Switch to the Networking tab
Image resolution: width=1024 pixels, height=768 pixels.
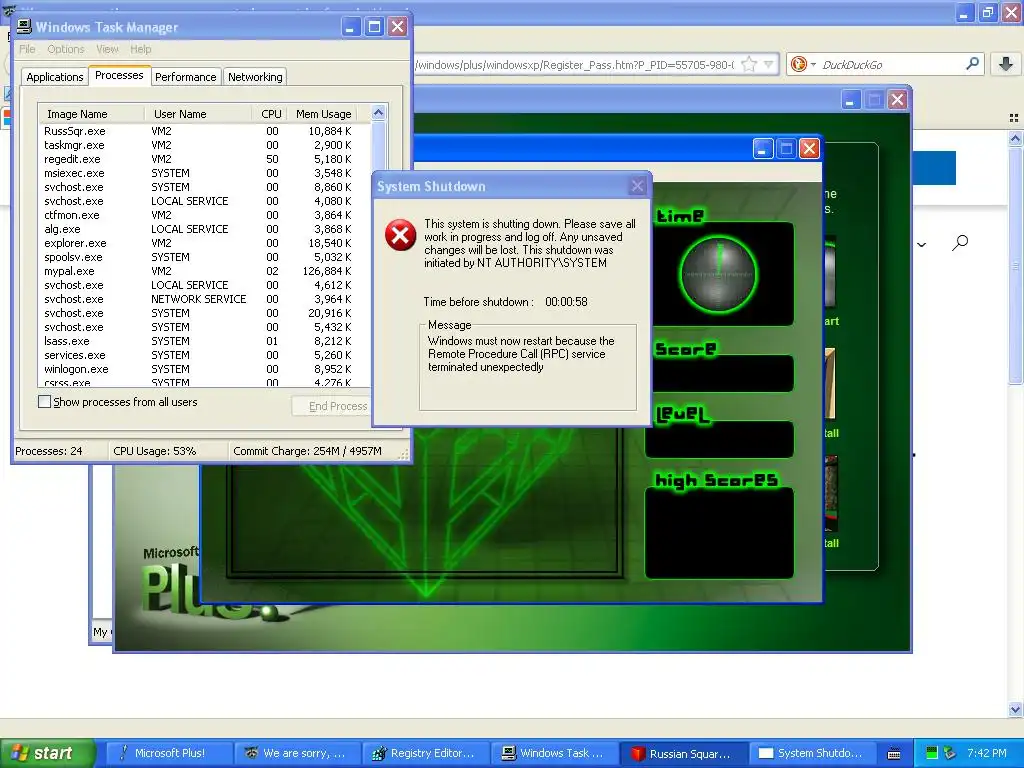tap(255, 77)
